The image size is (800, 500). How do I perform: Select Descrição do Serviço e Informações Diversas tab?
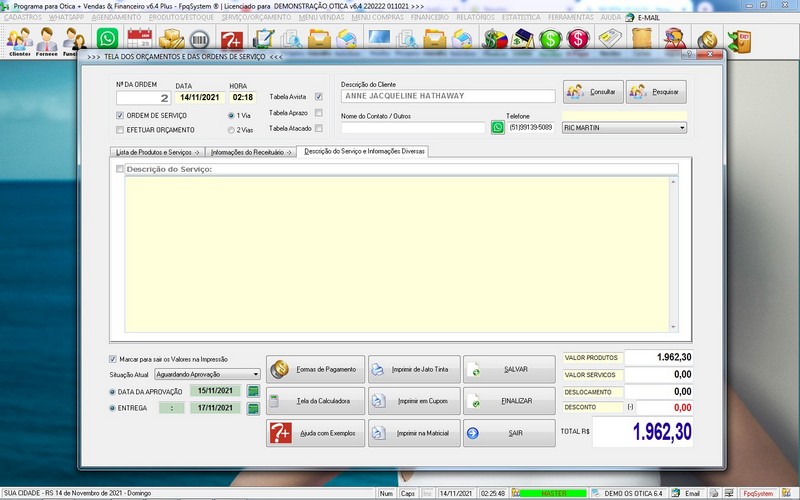pos(364,152)
